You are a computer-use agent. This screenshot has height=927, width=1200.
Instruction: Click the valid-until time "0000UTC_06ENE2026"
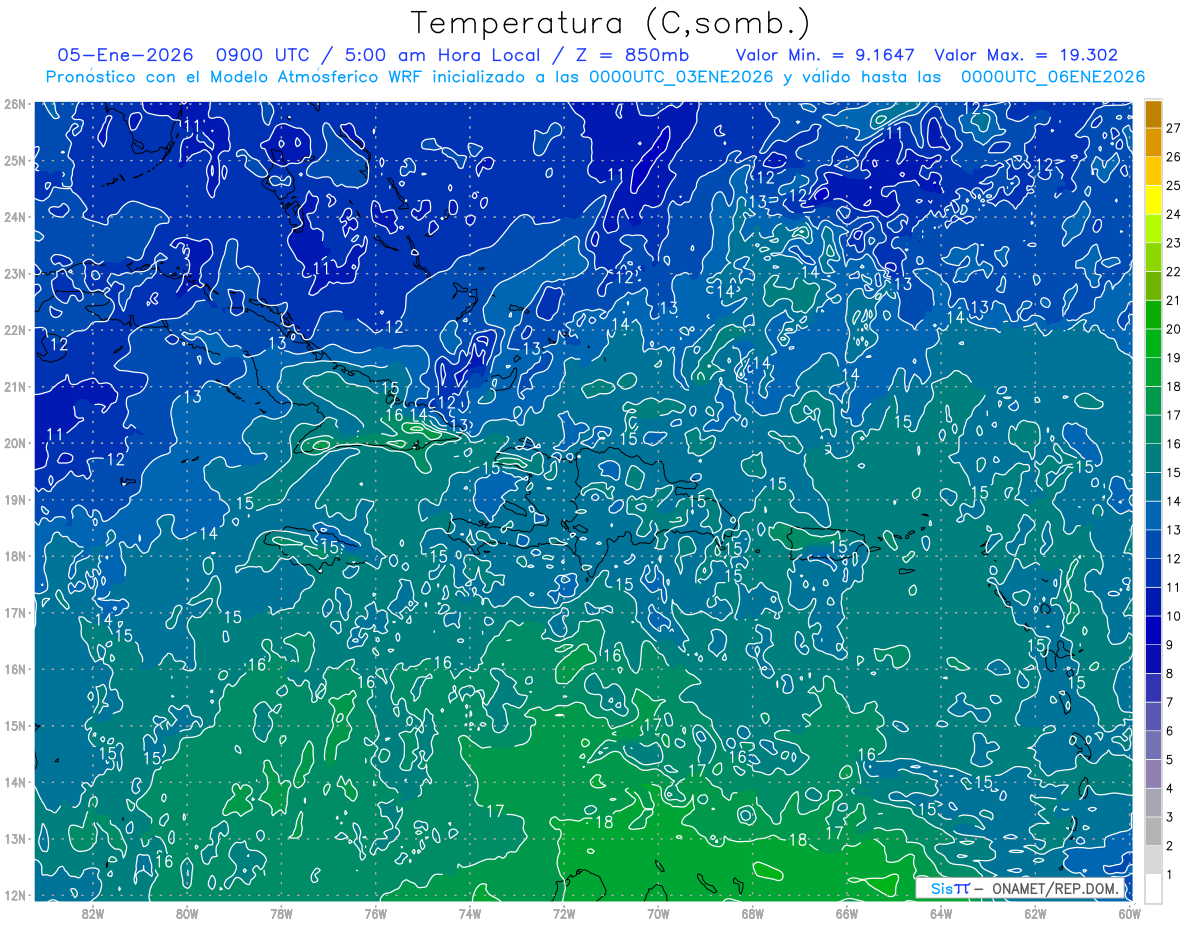click(1053, 77)
